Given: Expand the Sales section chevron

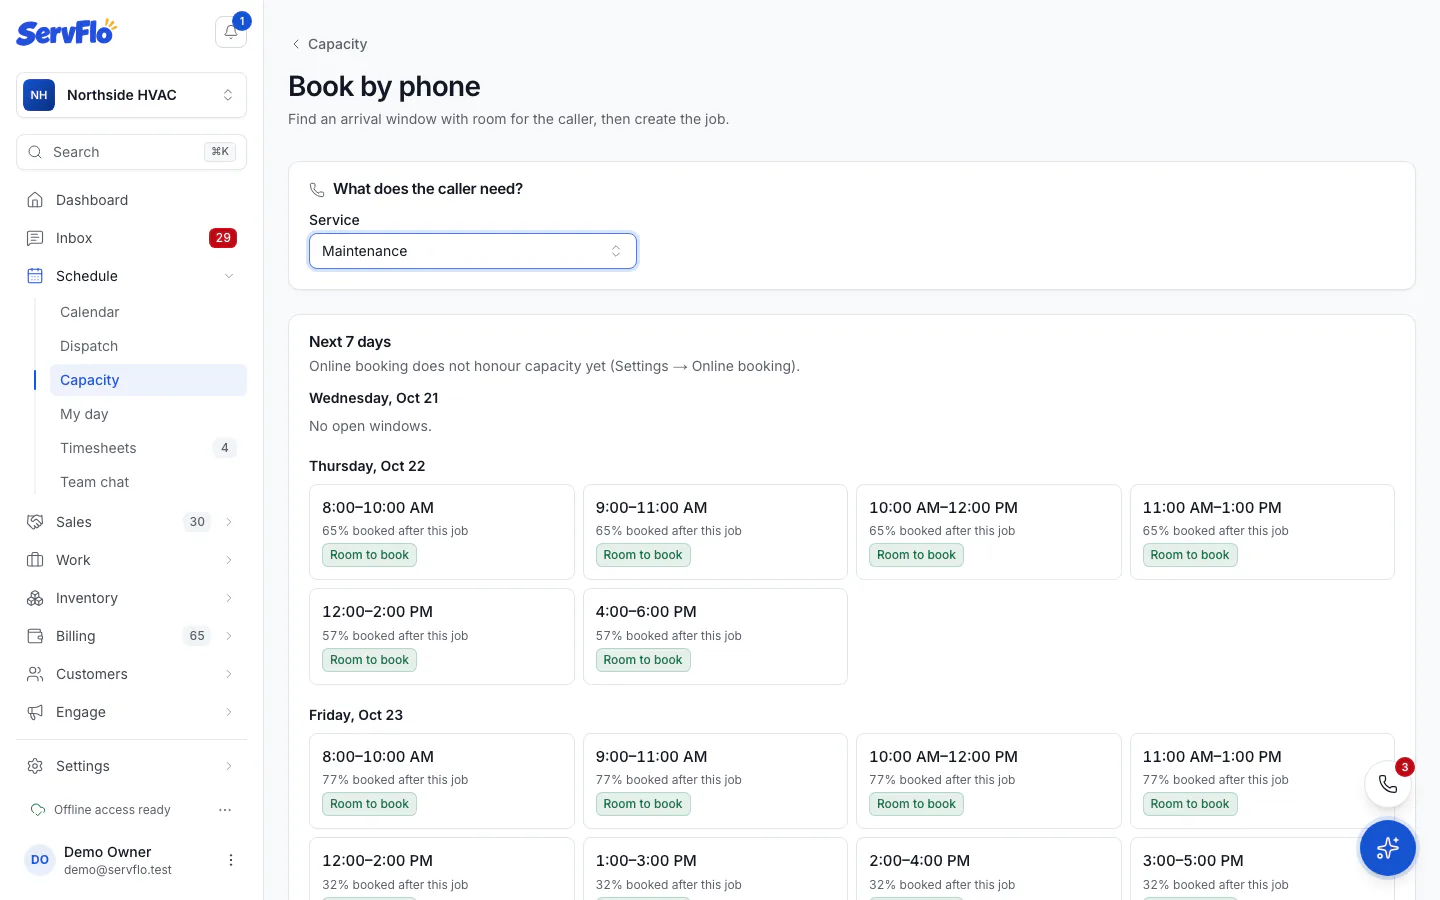Looking at the screenshot, I should point(229,522).
